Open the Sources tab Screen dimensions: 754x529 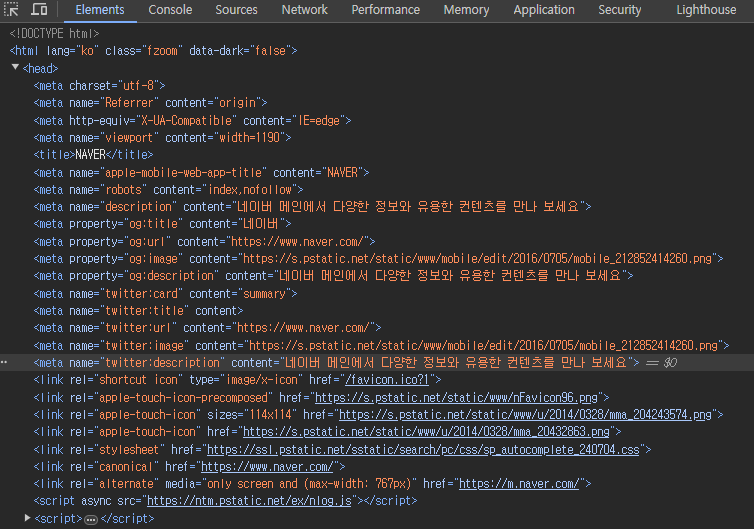click(236, 10)
